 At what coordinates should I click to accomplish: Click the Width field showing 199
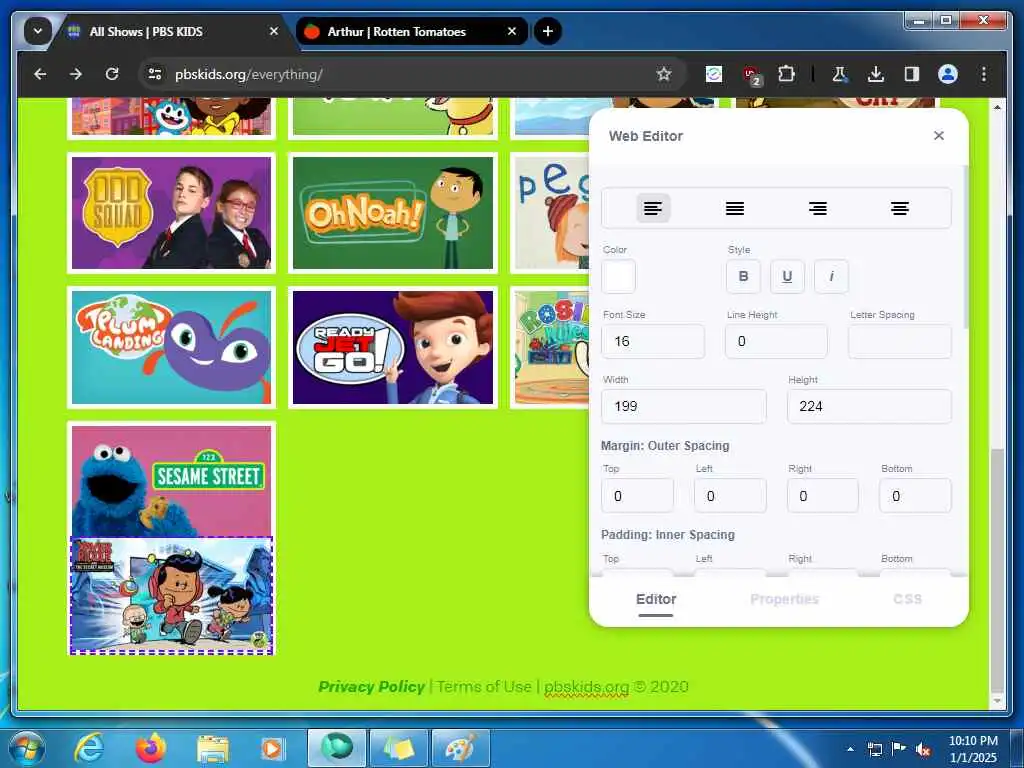(684, 406)
